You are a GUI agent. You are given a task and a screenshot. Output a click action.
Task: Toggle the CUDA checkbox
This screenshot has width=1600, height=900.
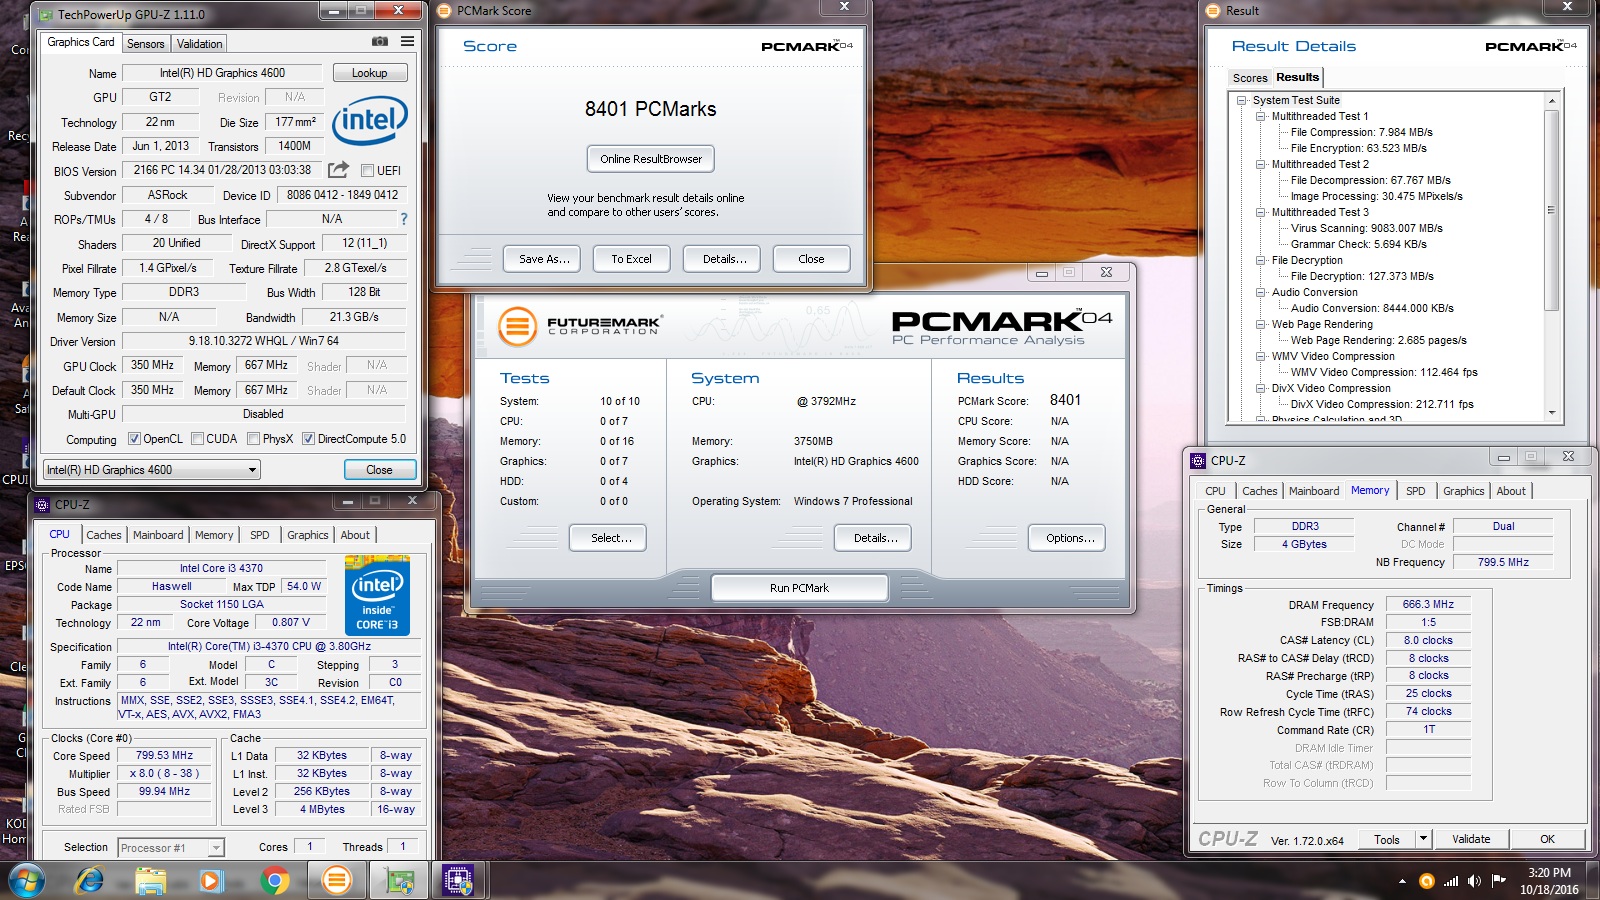197,439
